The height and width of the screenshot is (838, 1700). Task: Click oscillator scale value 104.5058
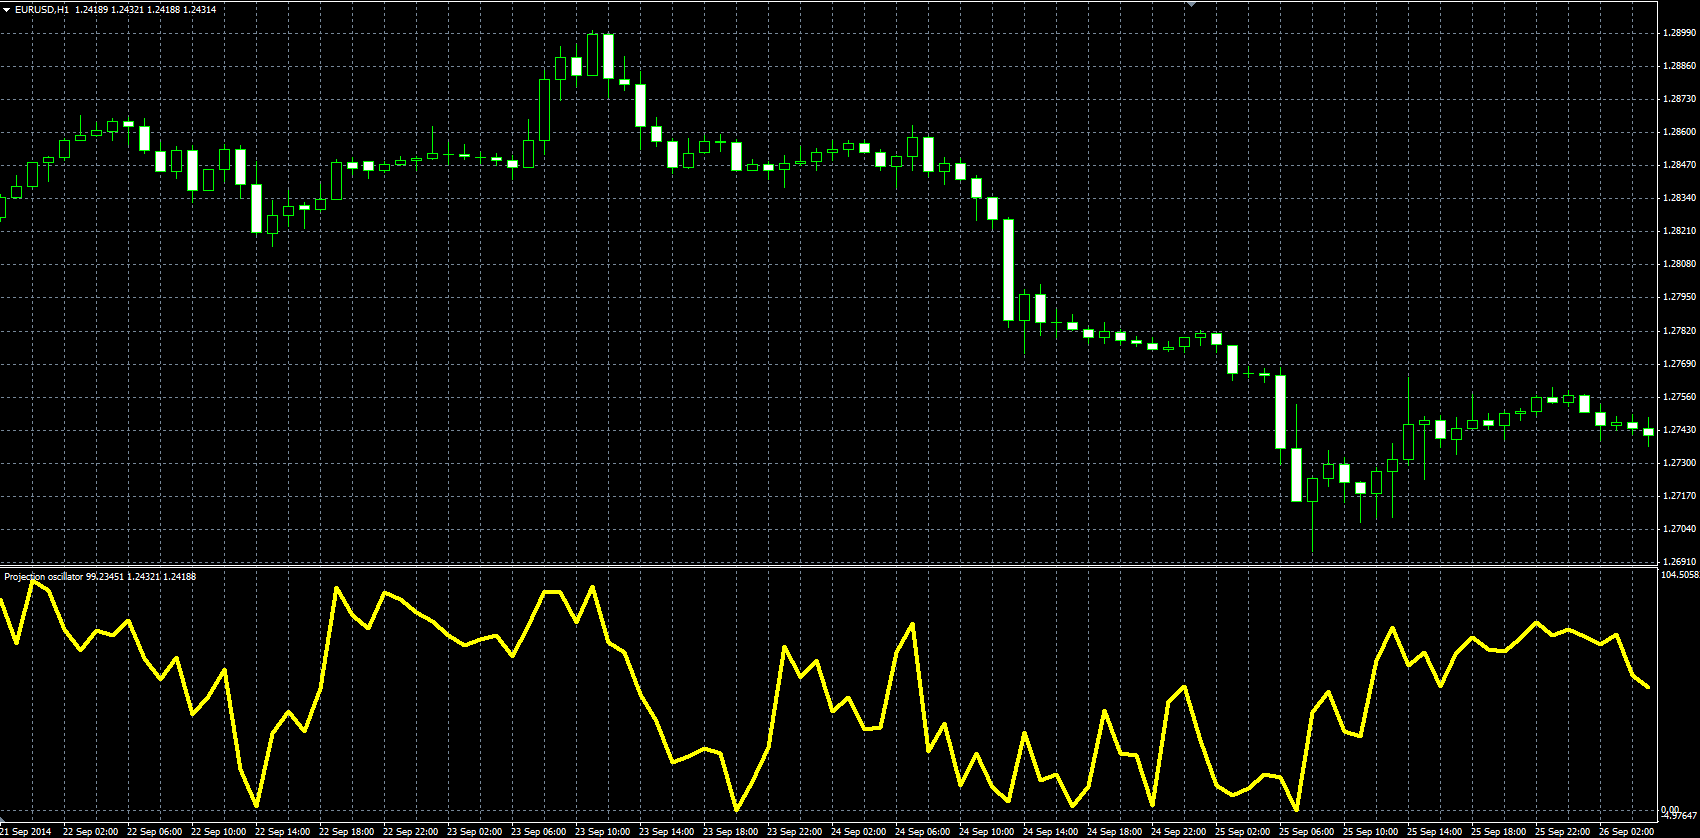1679,575
